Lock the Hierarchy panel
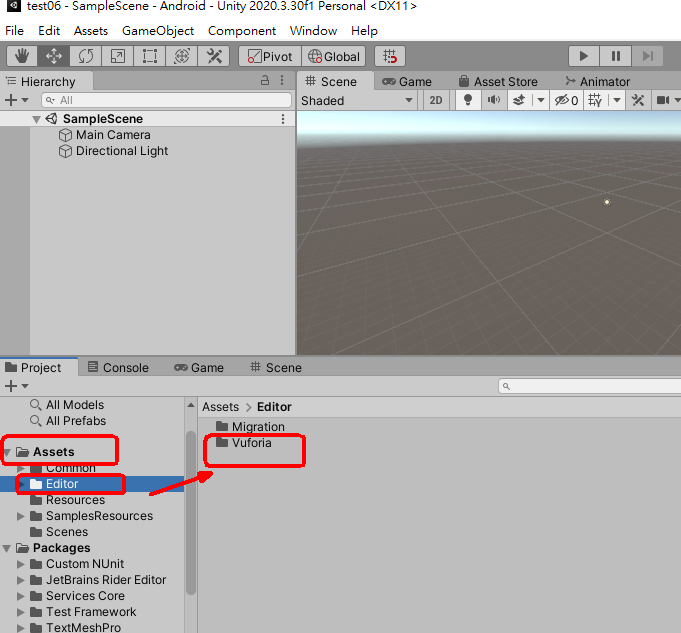 (264, 80)
